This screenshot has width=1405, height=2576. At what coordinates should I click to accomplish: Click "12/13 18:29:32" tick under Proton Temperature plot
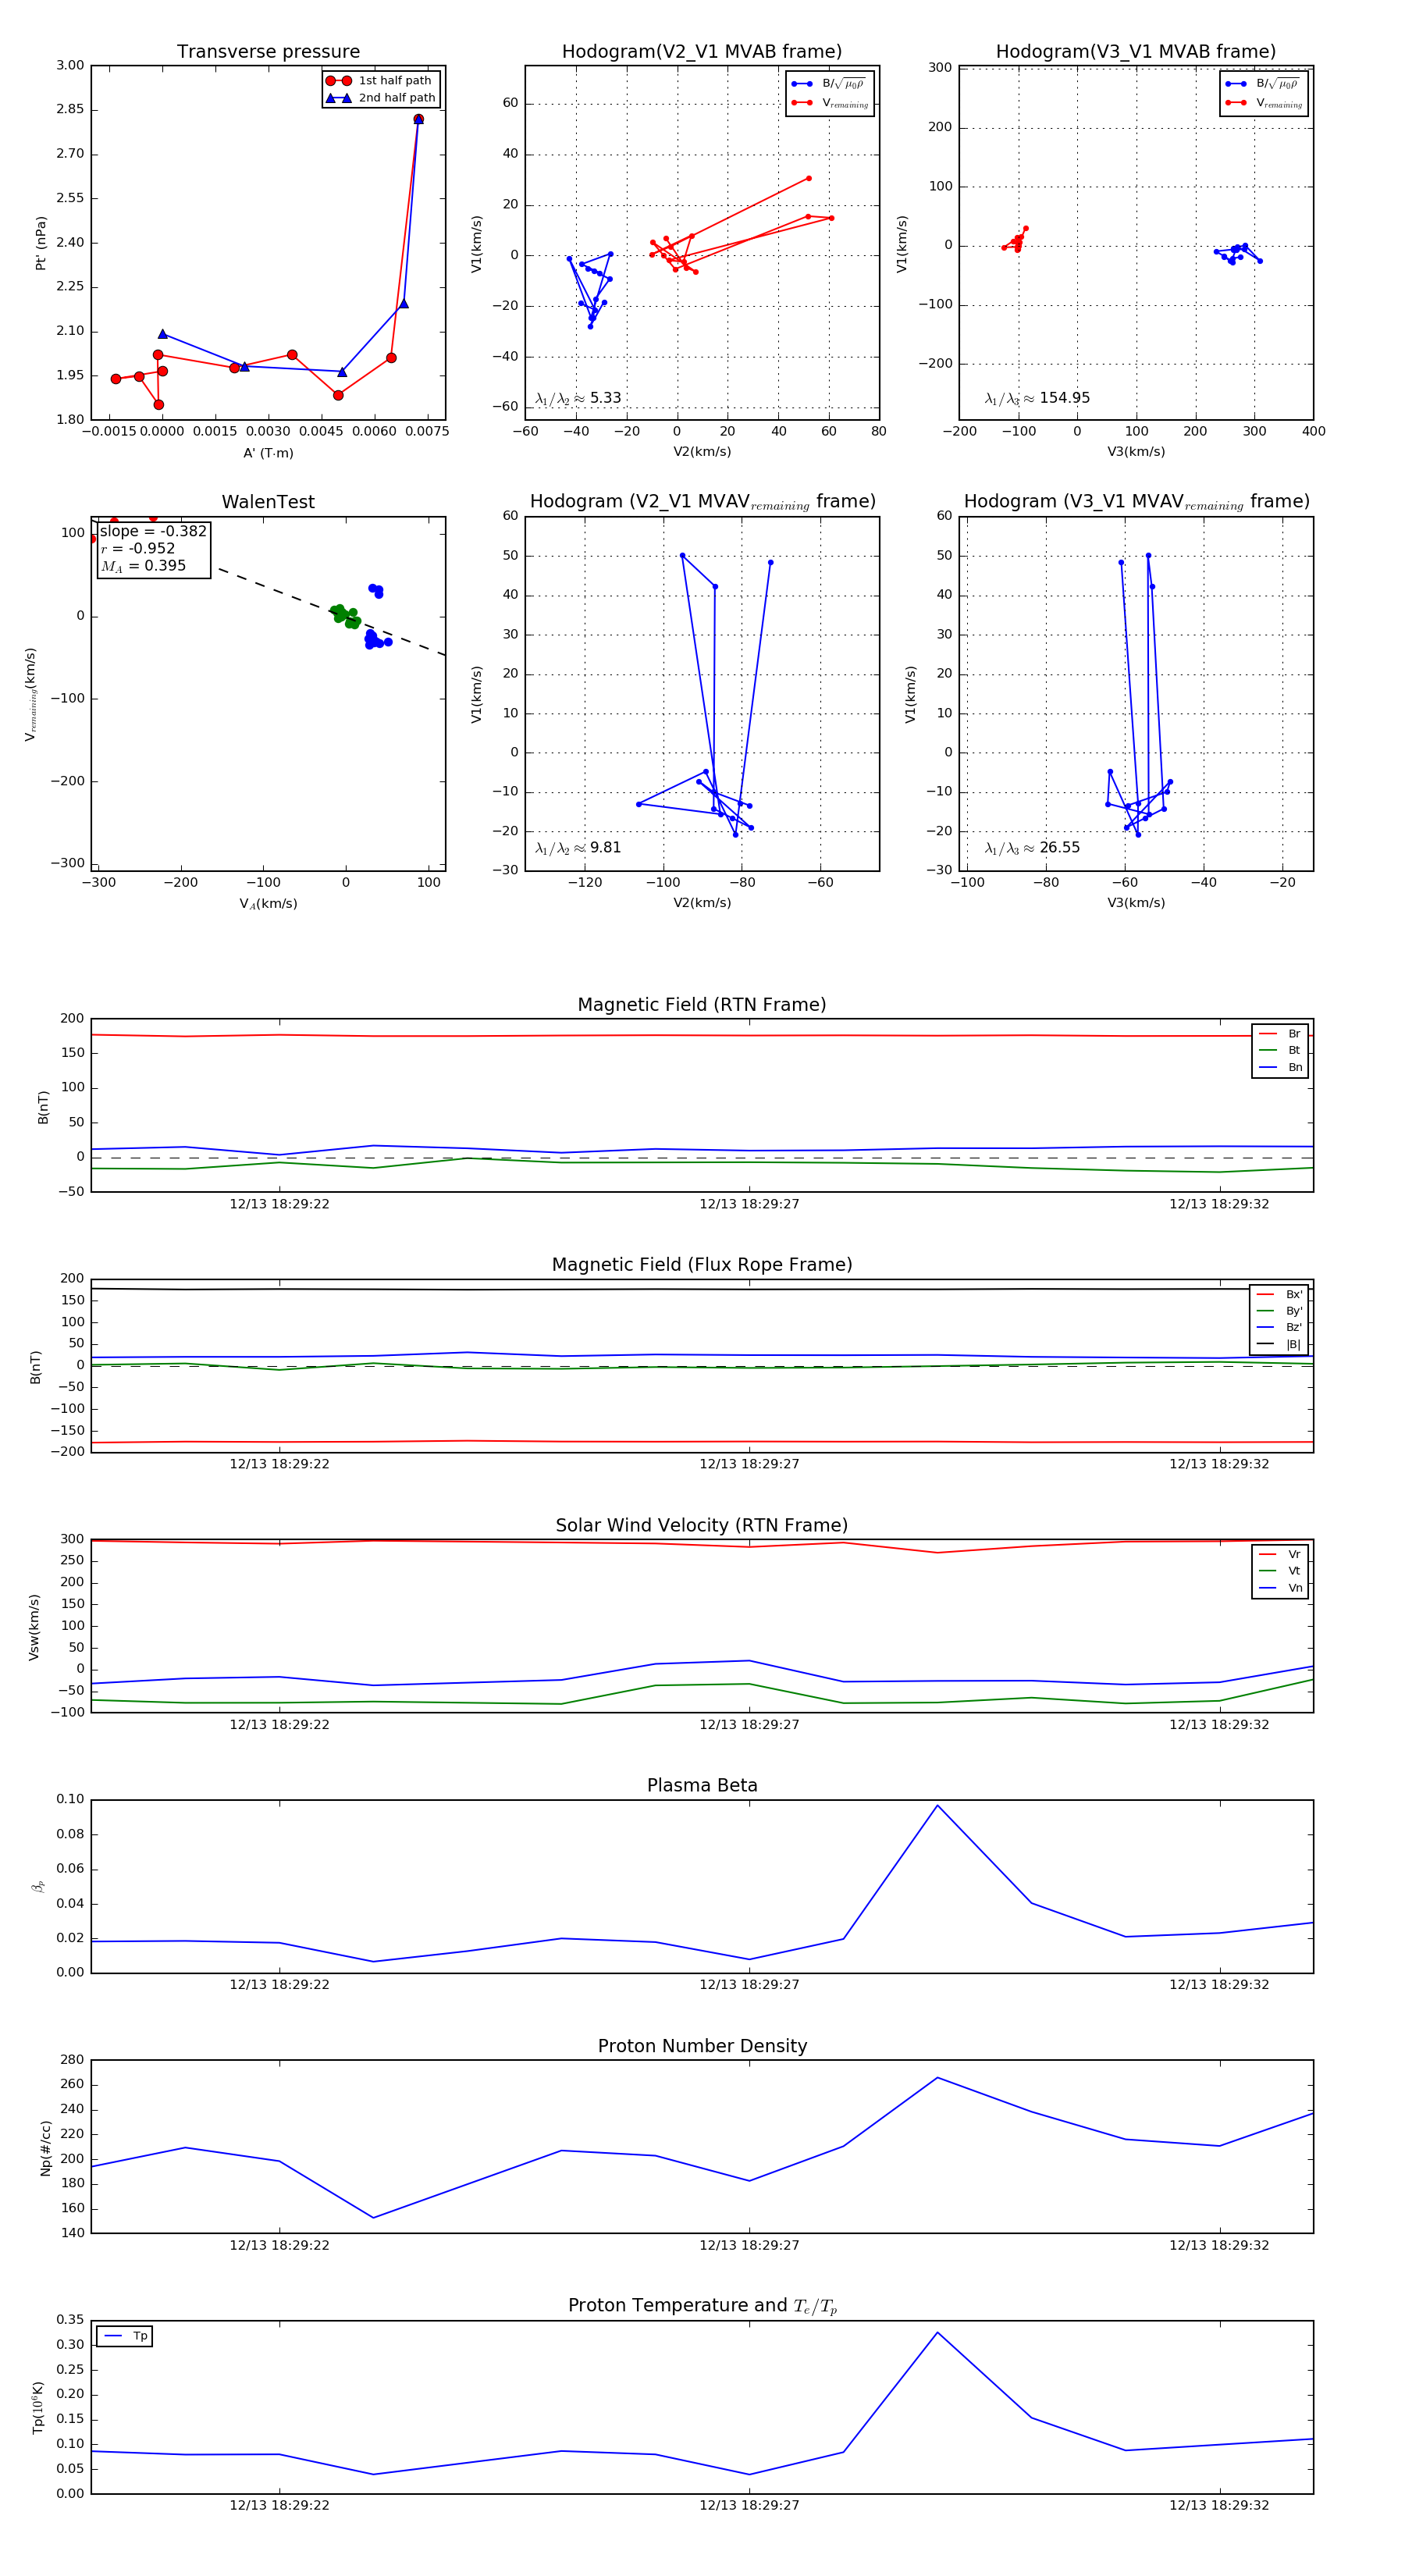click(1219, 2506)
